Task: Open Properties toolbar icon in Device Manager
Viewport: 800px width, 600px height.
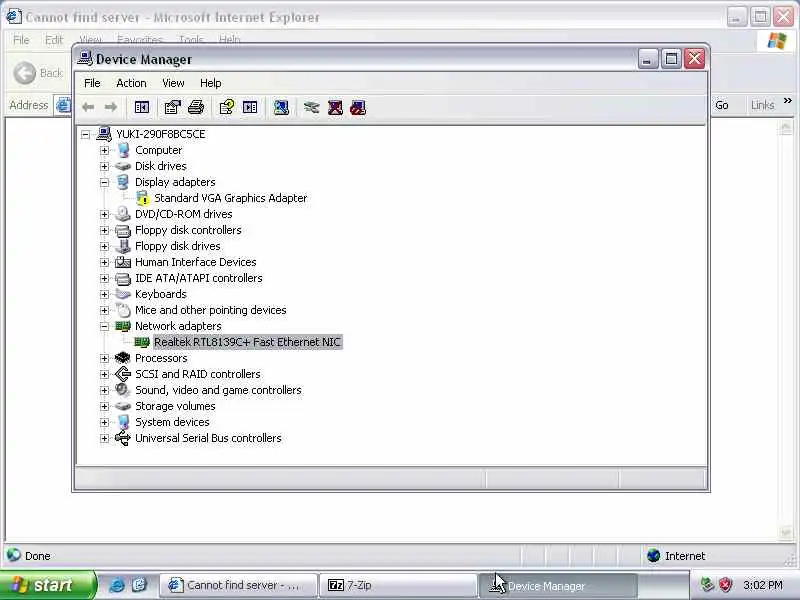Action: pyautogui.click(x=172, y=107)
